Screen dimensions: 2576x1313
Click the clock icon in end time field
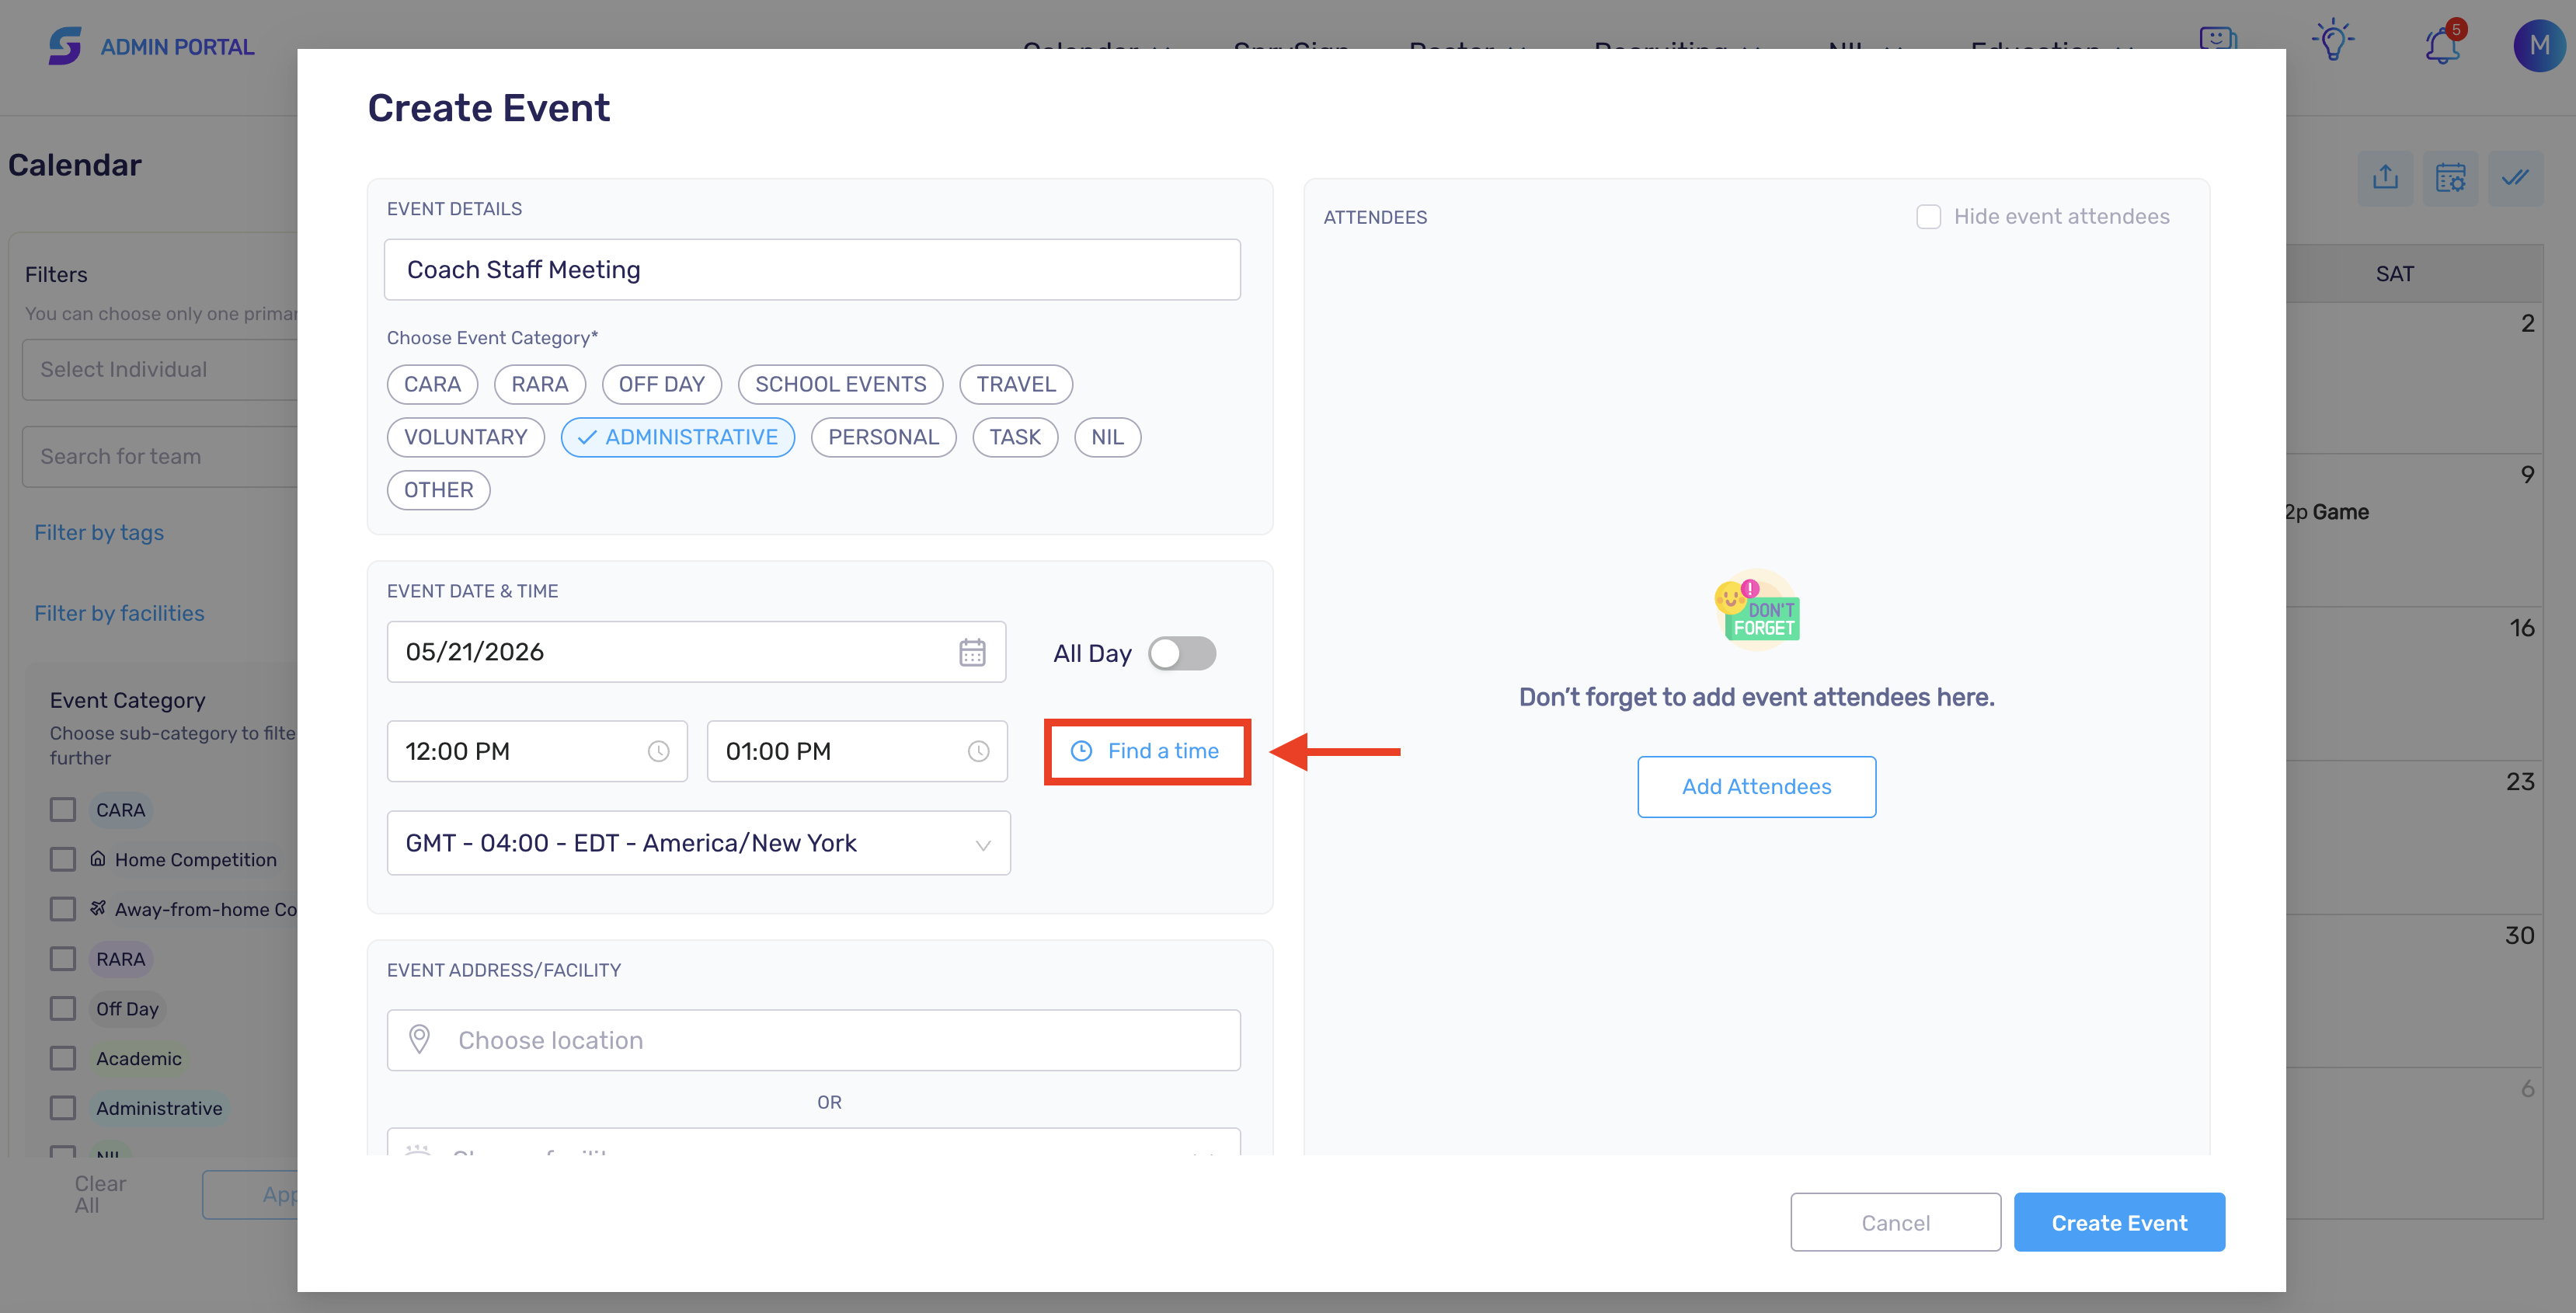point(978,751)
